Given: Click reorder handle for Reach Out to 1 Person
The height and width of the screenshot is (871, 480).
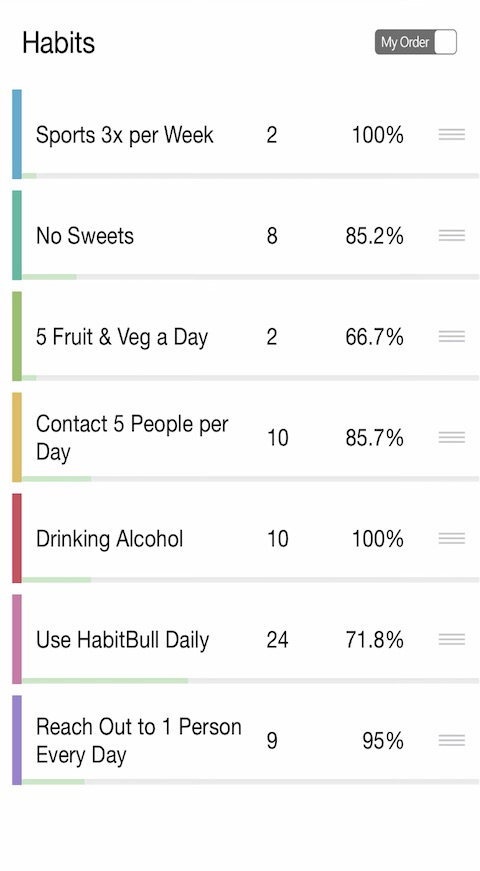Looking at the screenshot, I should point(451,740).
